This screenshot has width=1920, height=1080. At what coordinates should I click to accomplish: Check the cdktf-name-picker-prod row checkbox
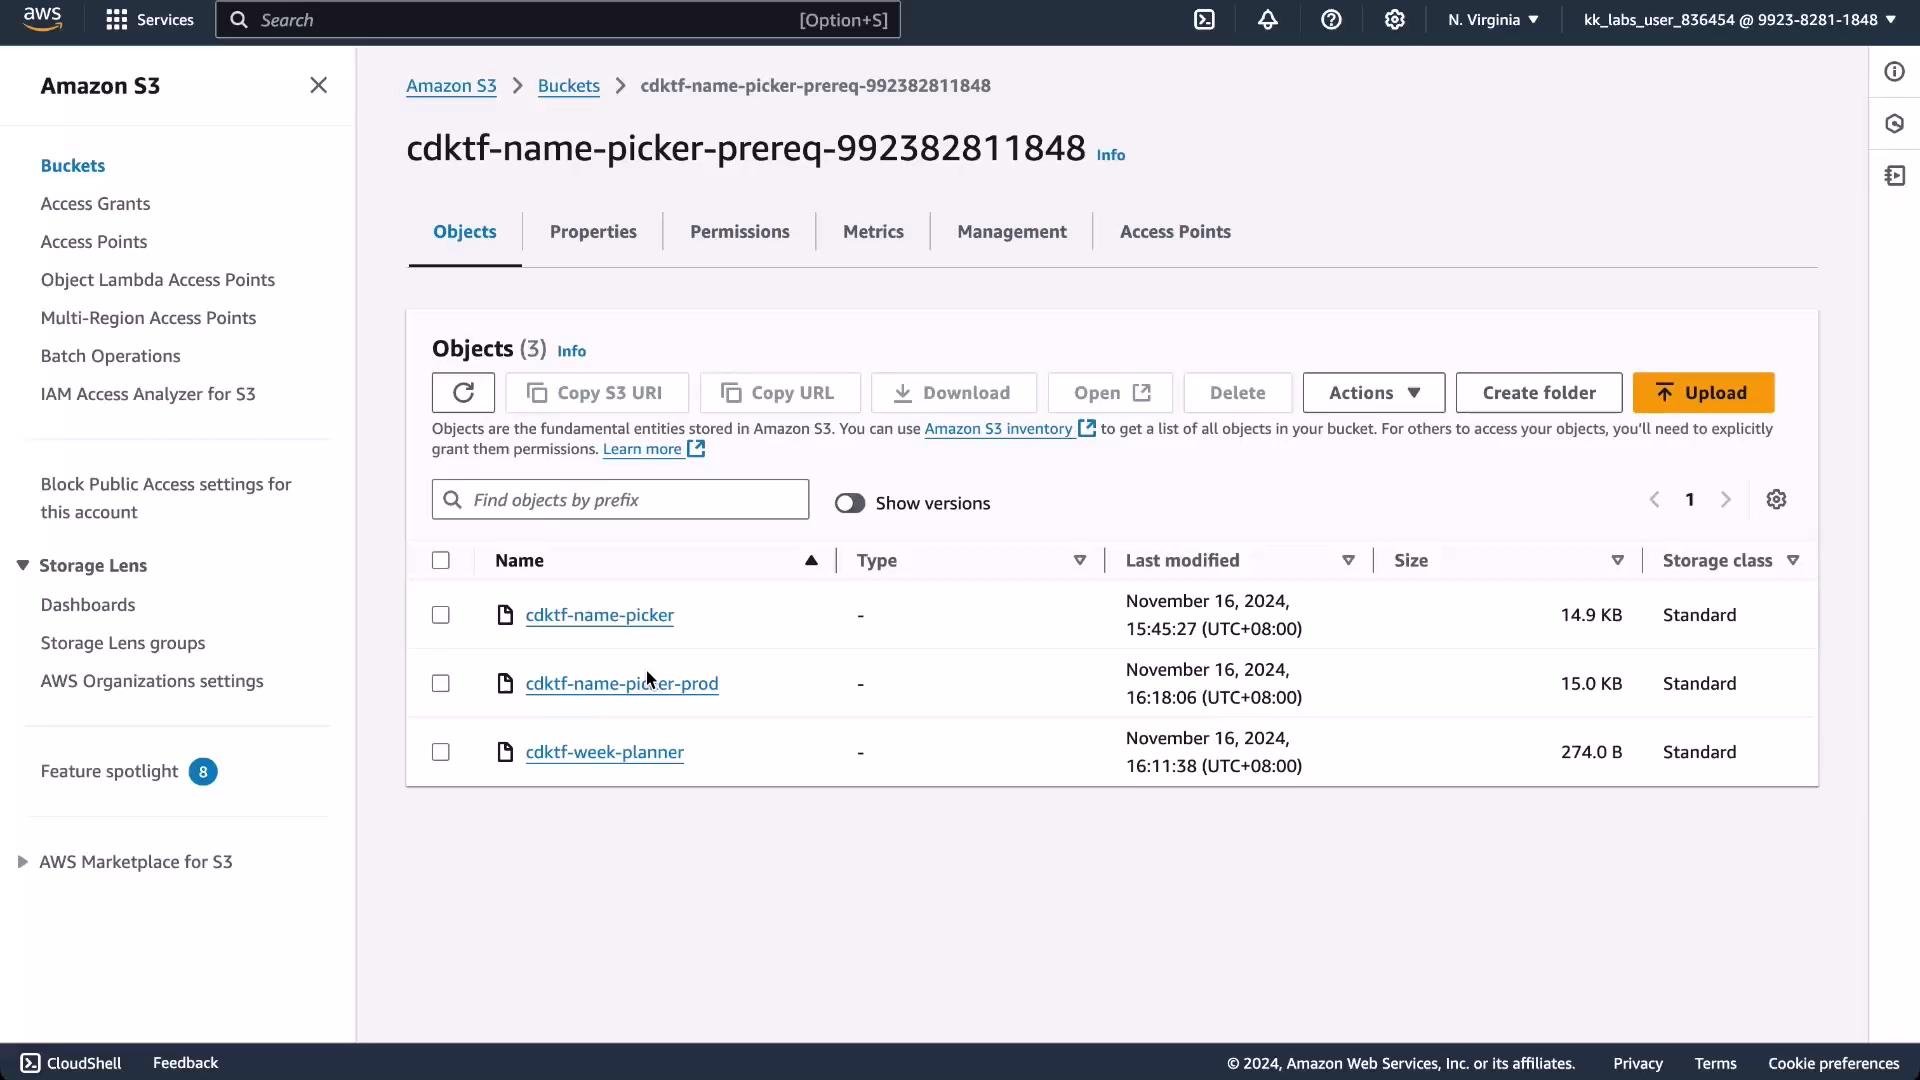tap(441, 684)
